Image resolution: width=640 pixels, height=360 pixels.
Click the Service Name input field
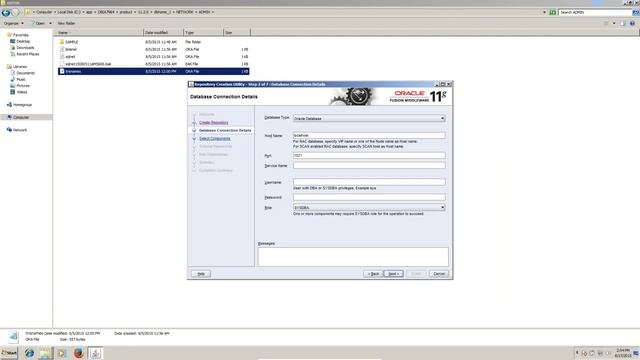369,165
